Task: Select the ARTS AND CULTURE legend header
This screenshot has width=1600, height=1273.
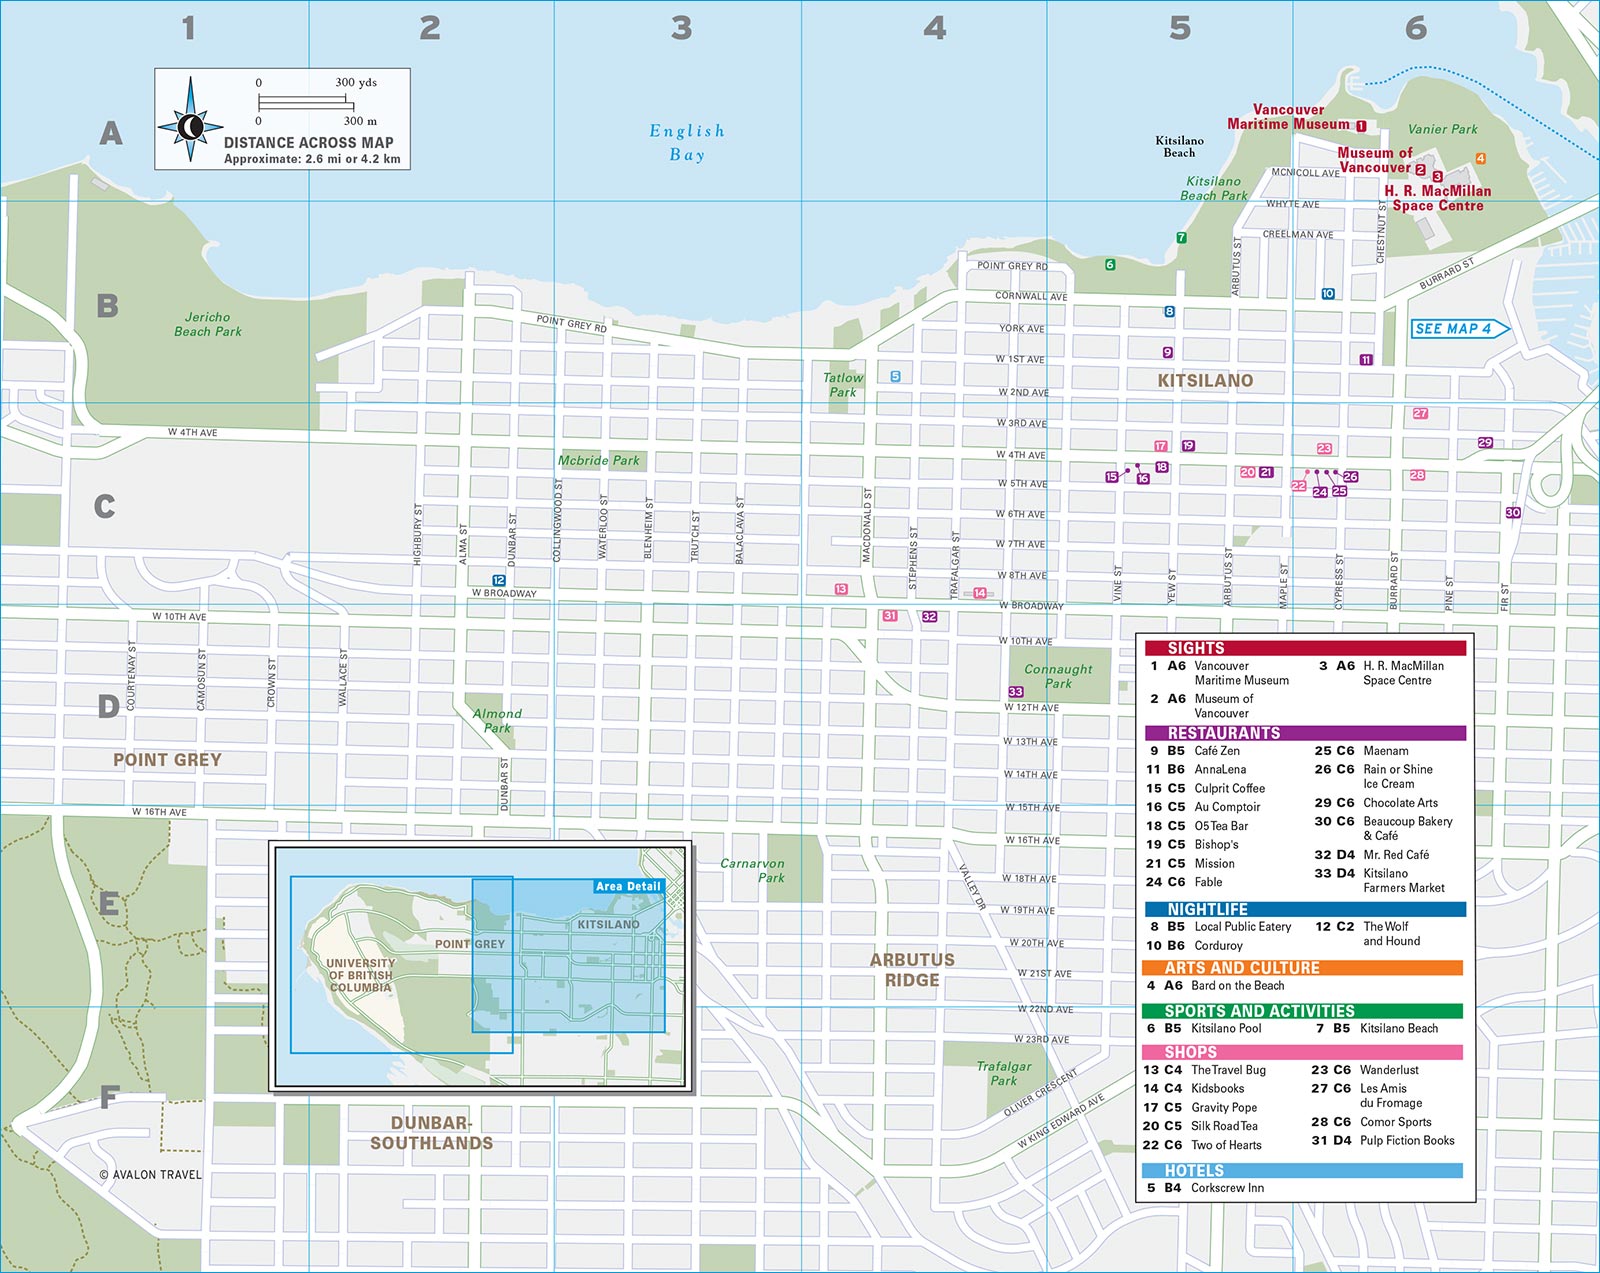Action: point(1303,968)
